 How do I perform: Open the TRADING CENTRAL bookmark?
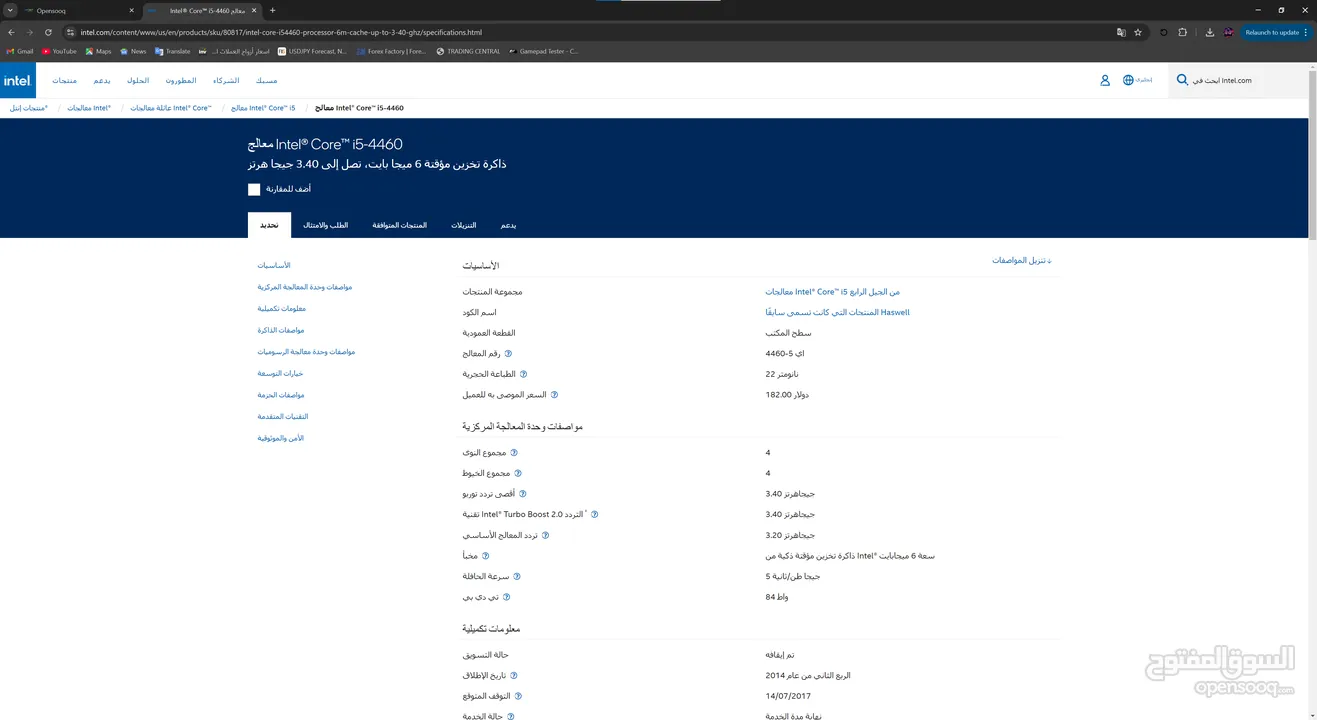pos(468,51)
